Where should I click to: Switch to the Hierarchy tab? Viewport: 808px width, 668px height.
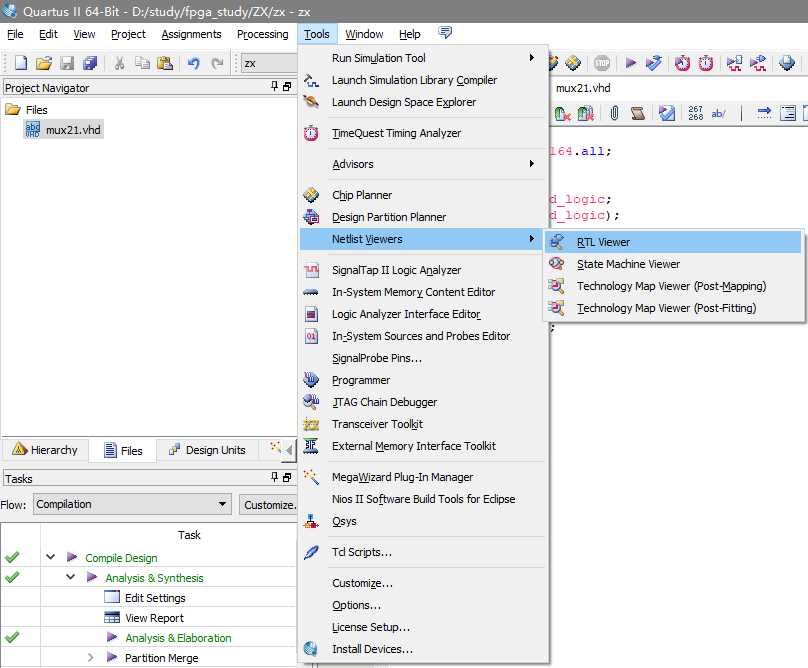click(45, 450)
